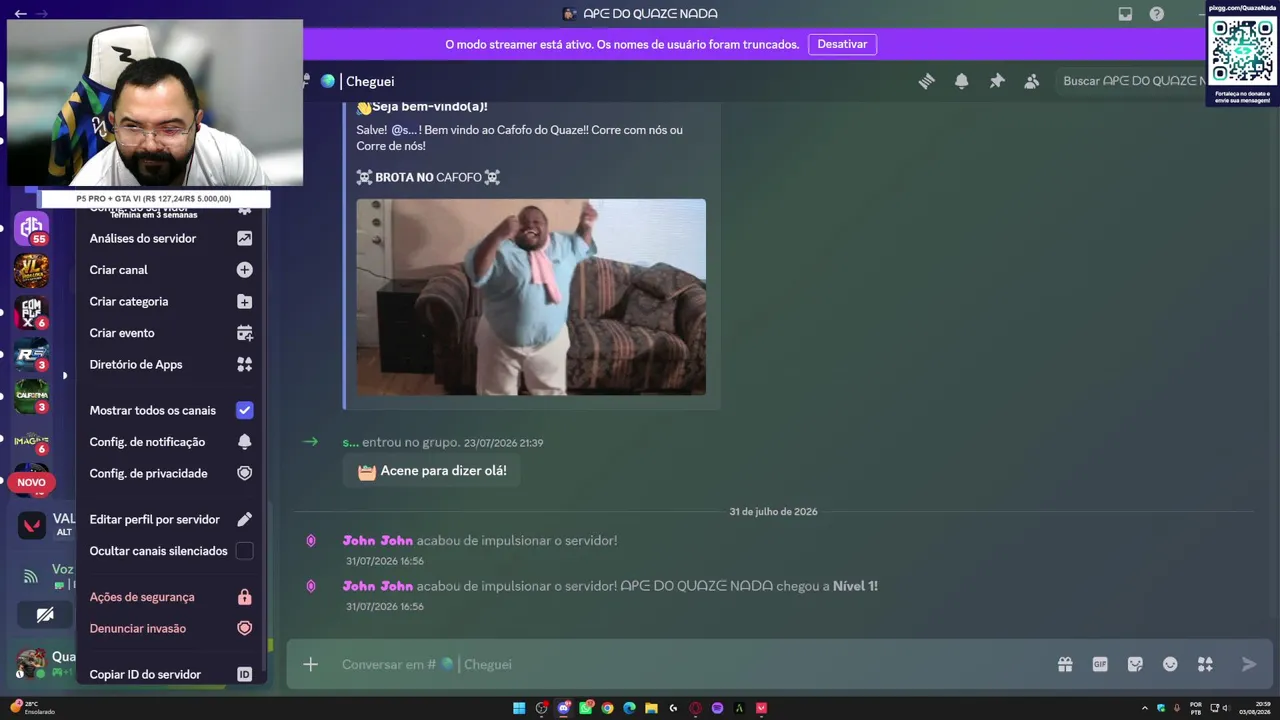This screenshot has height=720, width=1280.
Task: Open the Apps launcher in message bar
Action: (x=1205, y=664)
